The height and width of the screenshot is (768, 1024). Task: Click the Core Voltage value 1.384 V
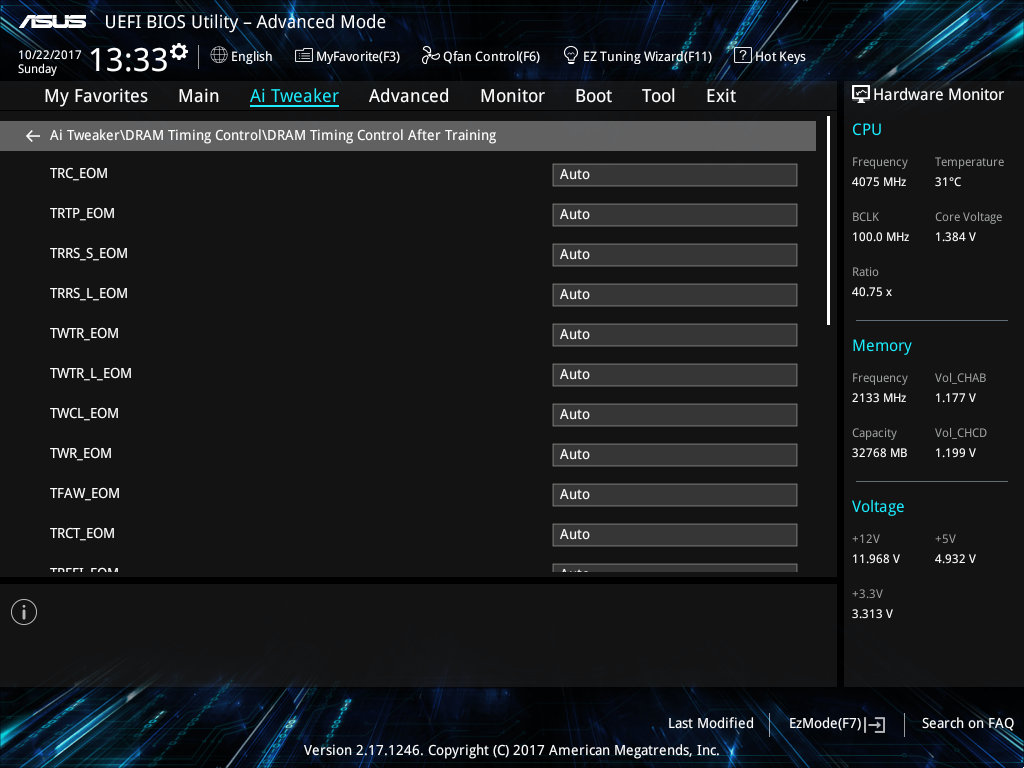pyautogui.click(x=955, y=237)
